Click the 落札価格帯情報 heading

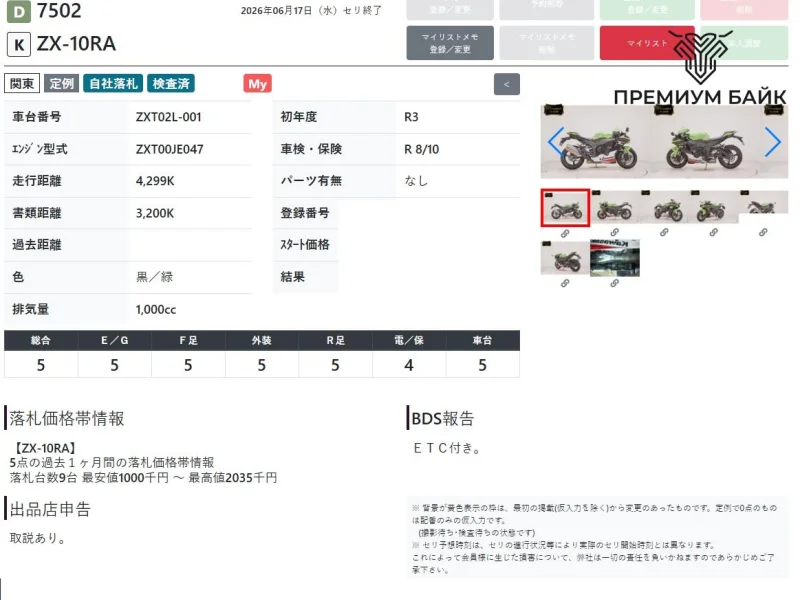tap(67, 418)
